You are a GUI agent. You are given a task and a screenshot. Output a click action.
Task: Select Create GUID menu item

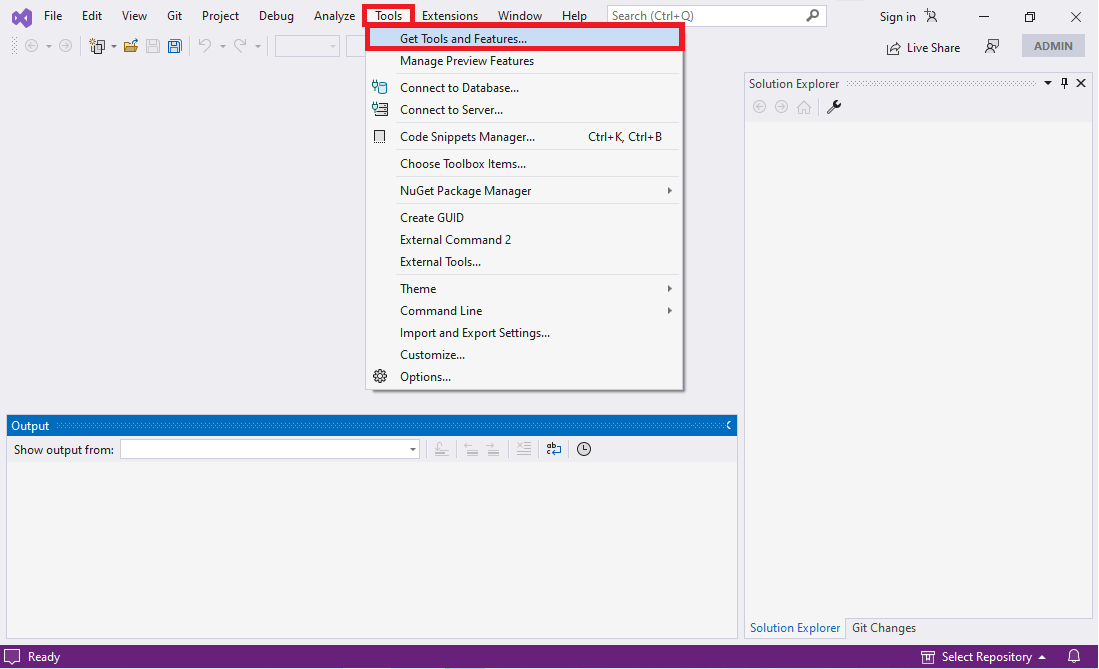point(524,217)
